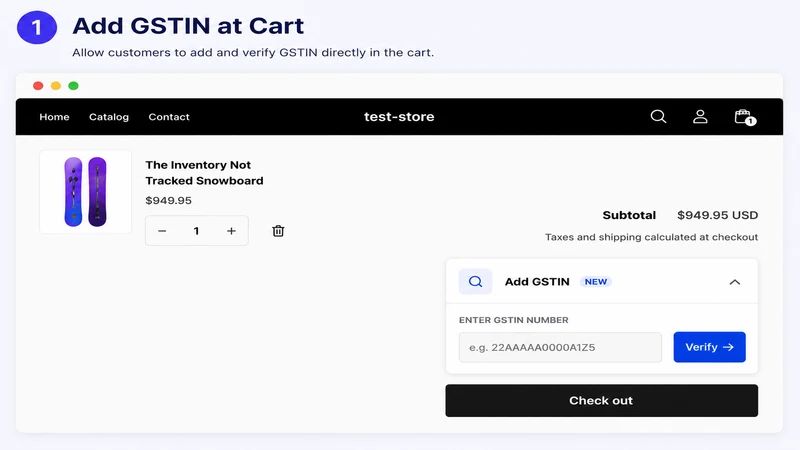
Task: Delete snowboard from cart with trash icon
Action: [278, 231]
